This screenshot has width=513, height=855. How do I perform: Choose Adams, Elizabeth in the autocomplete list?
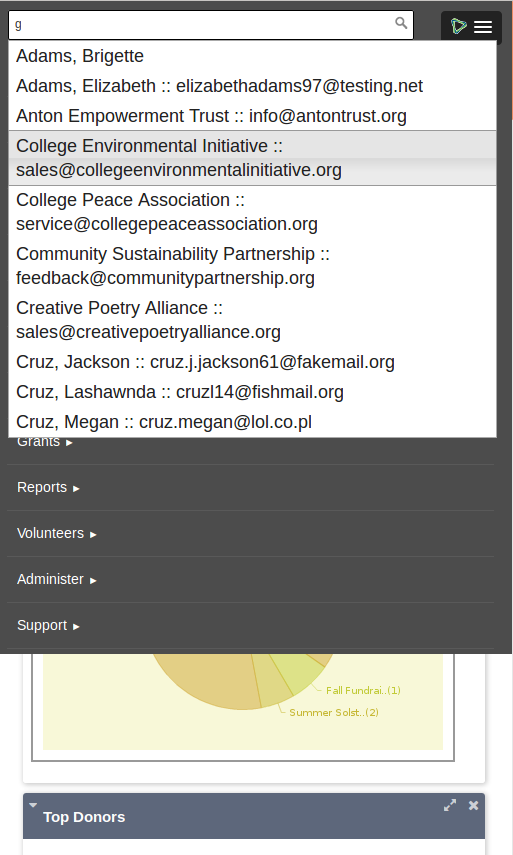click(x=252, y=86)
